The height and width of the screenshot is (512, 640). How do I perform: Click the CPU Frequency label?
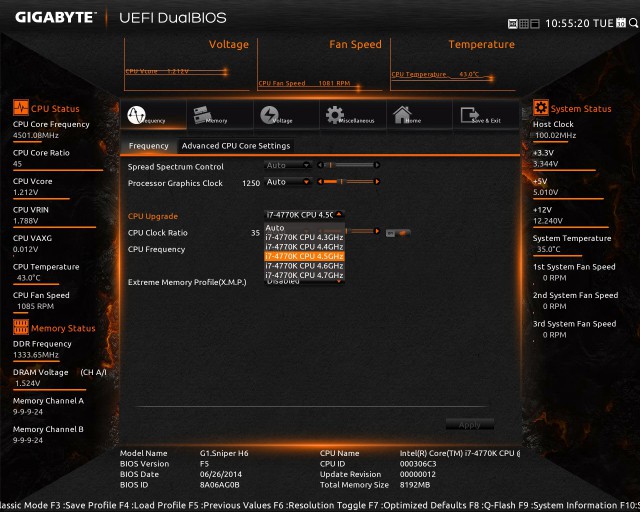pyautogui.click(x=156, y=249)
